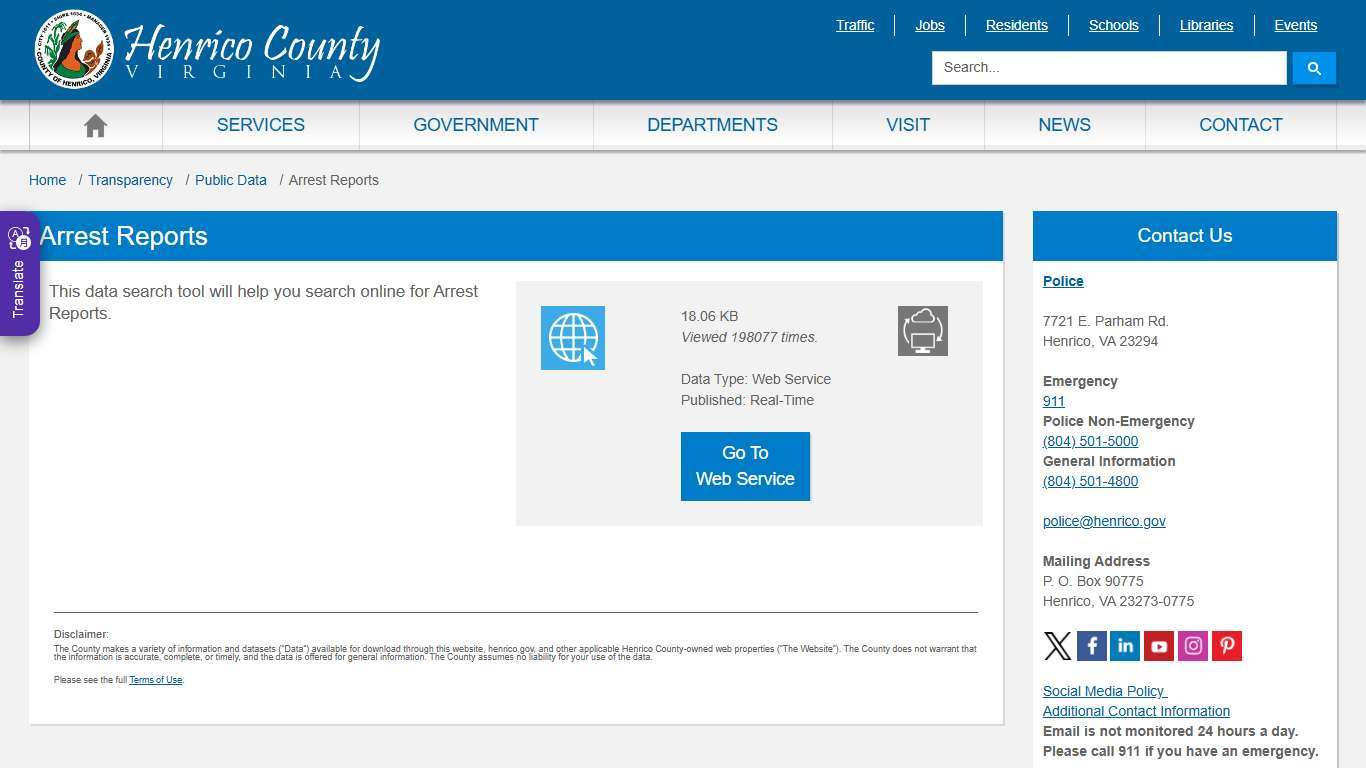Click the Facebook social media icon

pos(1091,645)
